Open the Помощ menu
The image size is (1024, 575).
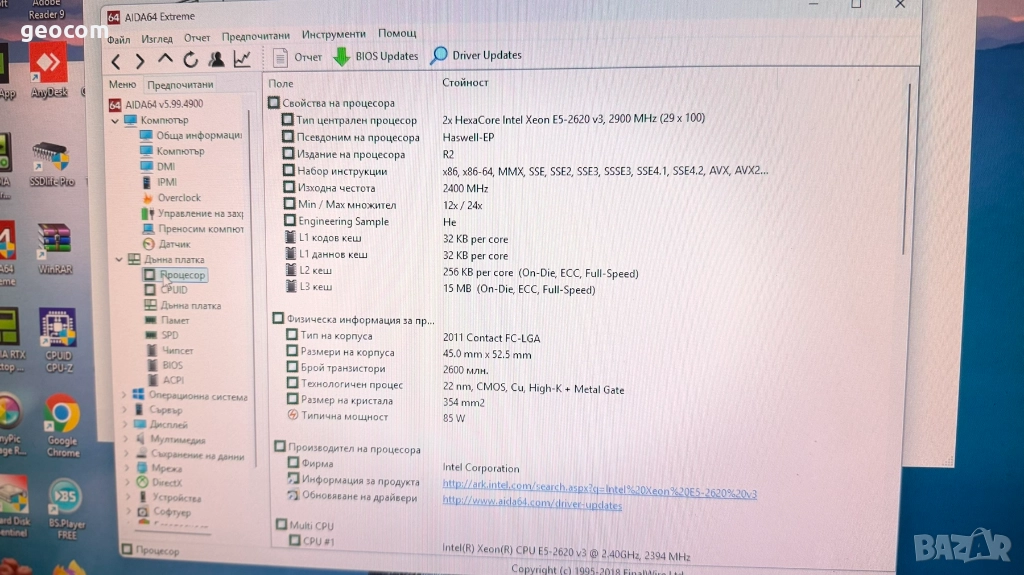[x=397, y=33]
